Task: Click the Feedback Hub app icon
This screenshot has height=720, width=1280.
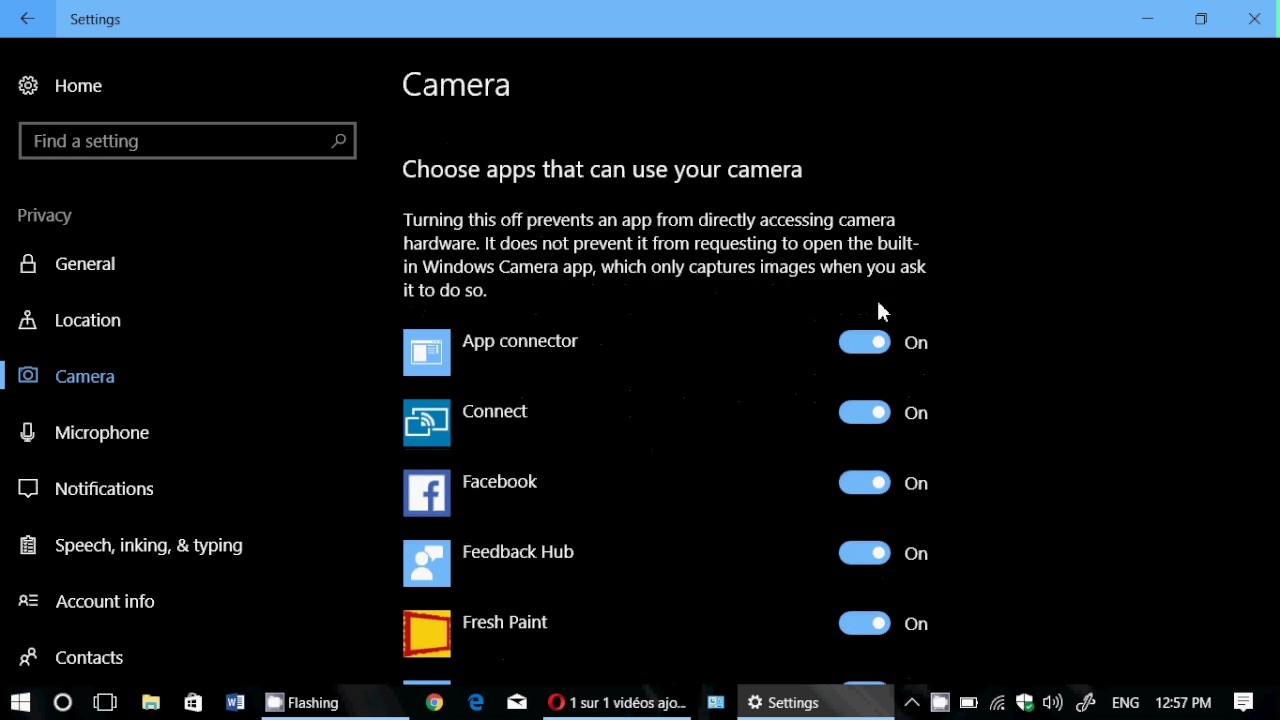Action: point(427,563)
